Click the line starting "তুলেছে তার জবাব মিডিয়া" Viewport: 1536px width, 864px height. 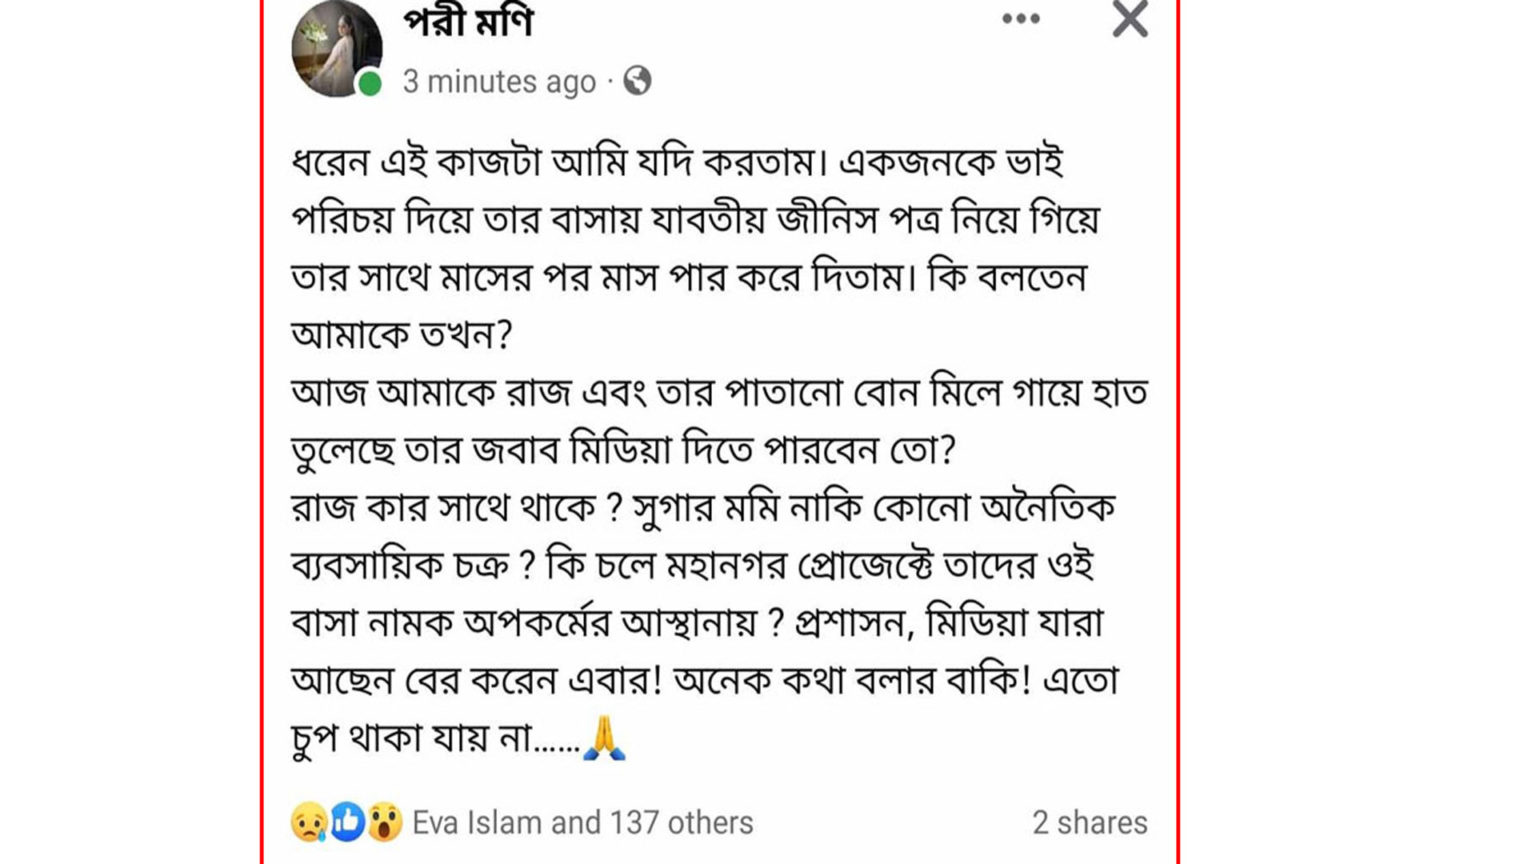624,451
